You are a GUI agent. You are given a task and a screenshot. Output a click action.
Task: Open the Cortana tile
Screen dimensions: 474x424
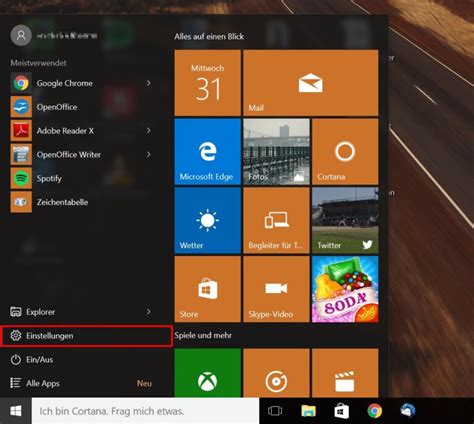click(345, 152)
